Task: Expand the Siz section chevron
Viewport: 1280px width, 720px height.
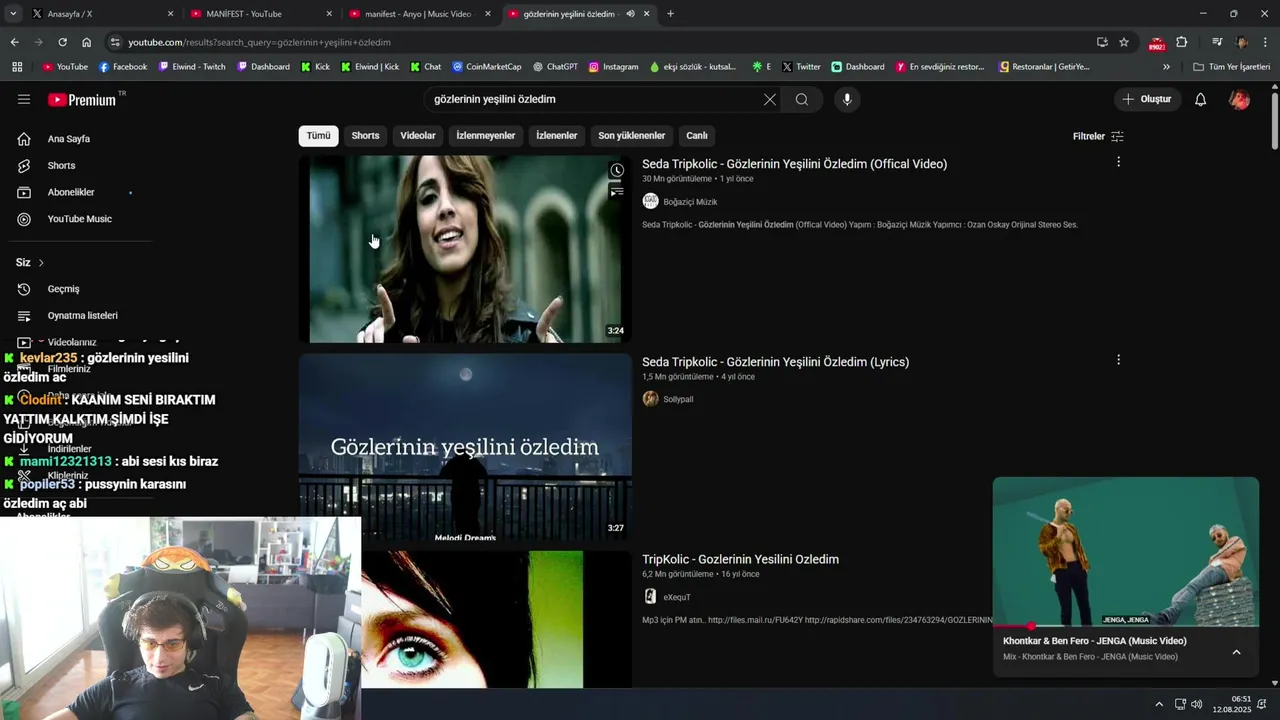Action: pos(41,263)
